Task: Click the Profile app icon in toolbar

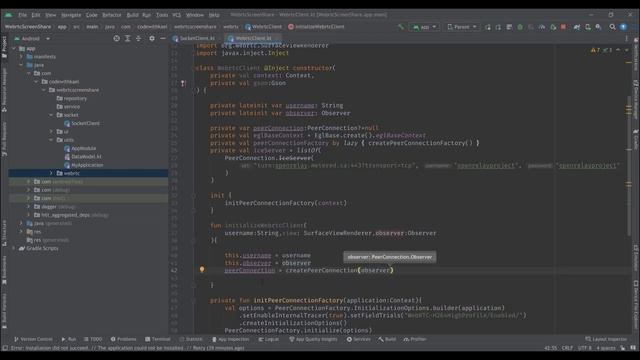Action: pos(542,27)
